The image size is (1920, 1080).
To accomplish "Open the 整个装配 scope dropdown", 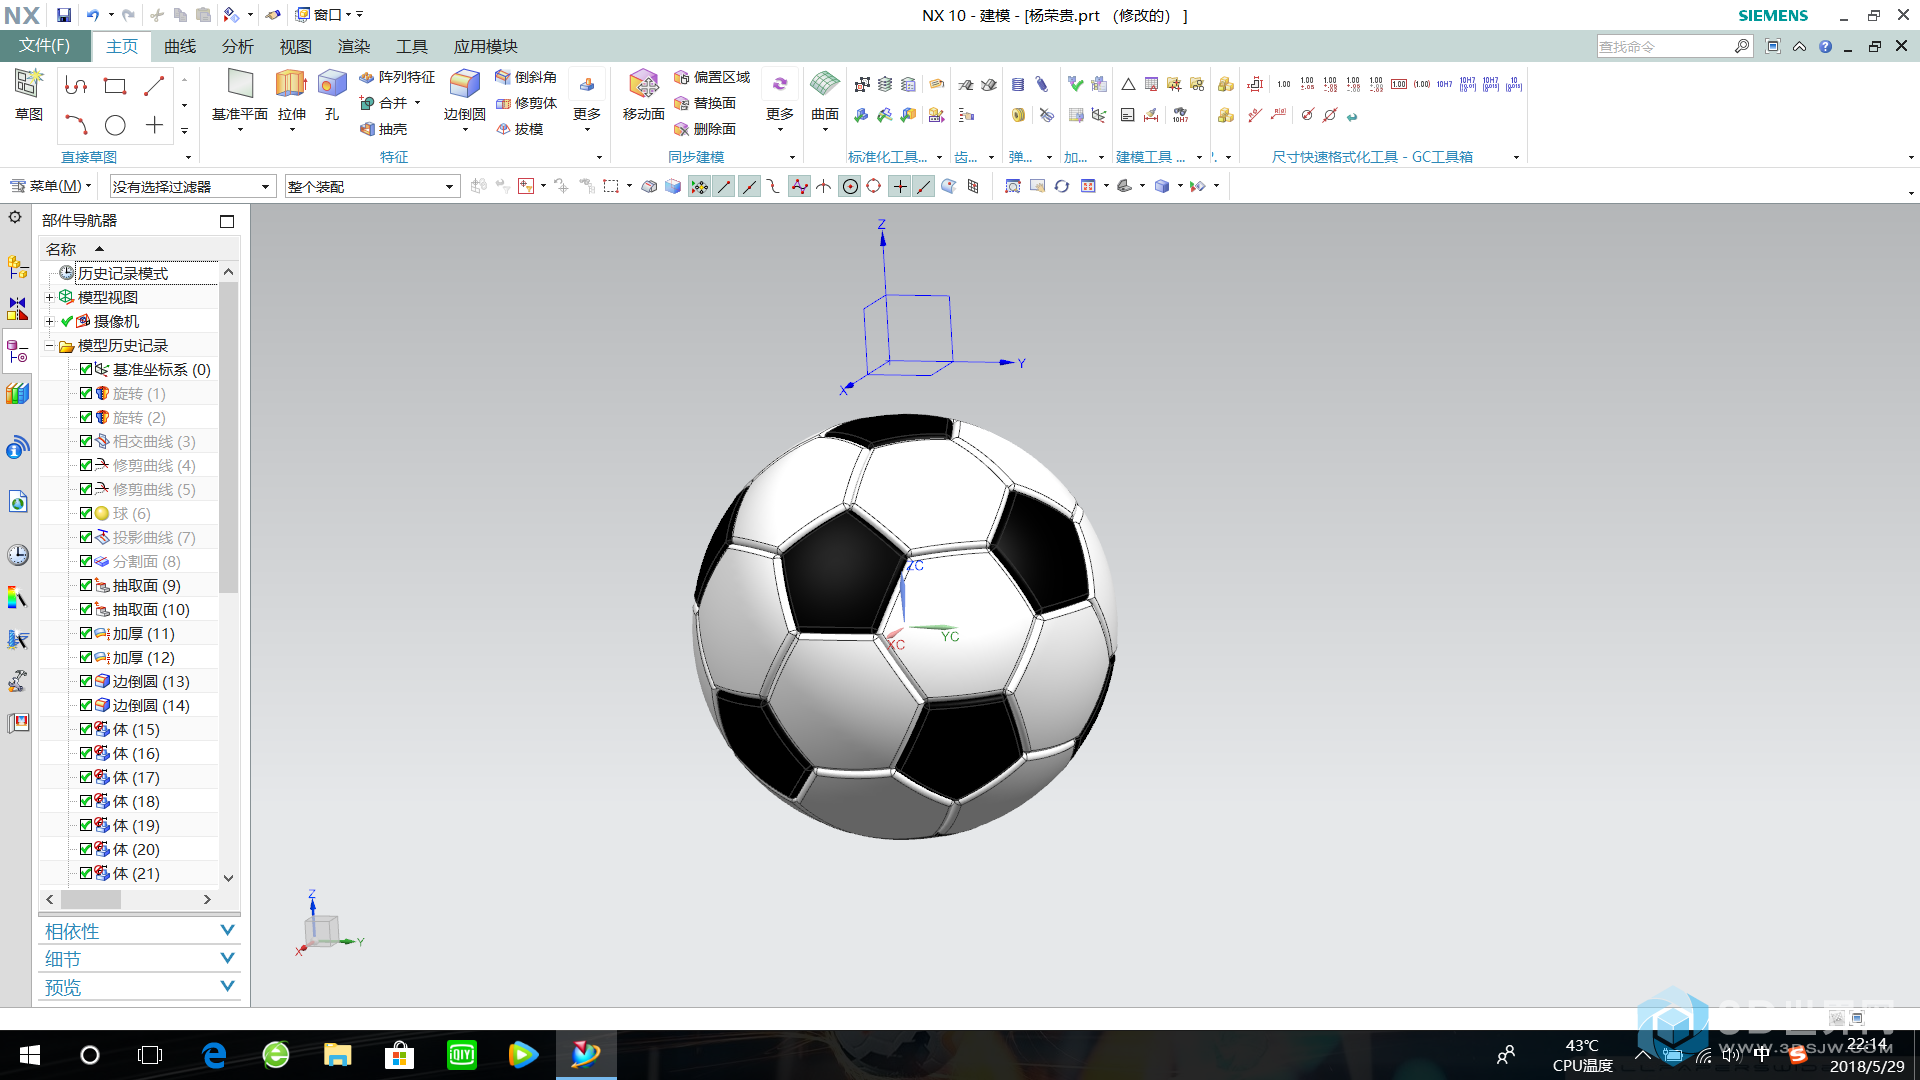I will click(372, 187).
